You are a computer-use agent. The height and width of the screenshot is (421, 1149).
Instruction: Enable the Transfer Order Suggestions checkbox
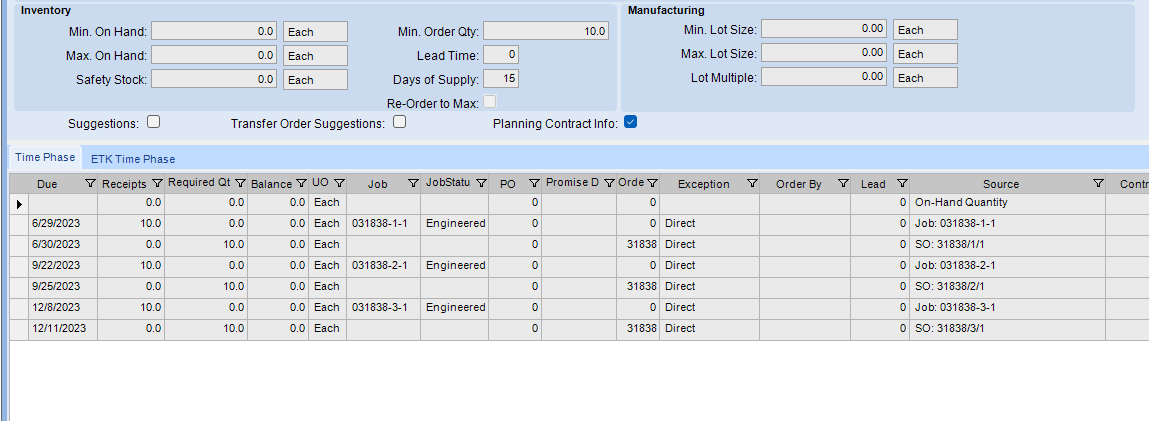click(399, 122)
